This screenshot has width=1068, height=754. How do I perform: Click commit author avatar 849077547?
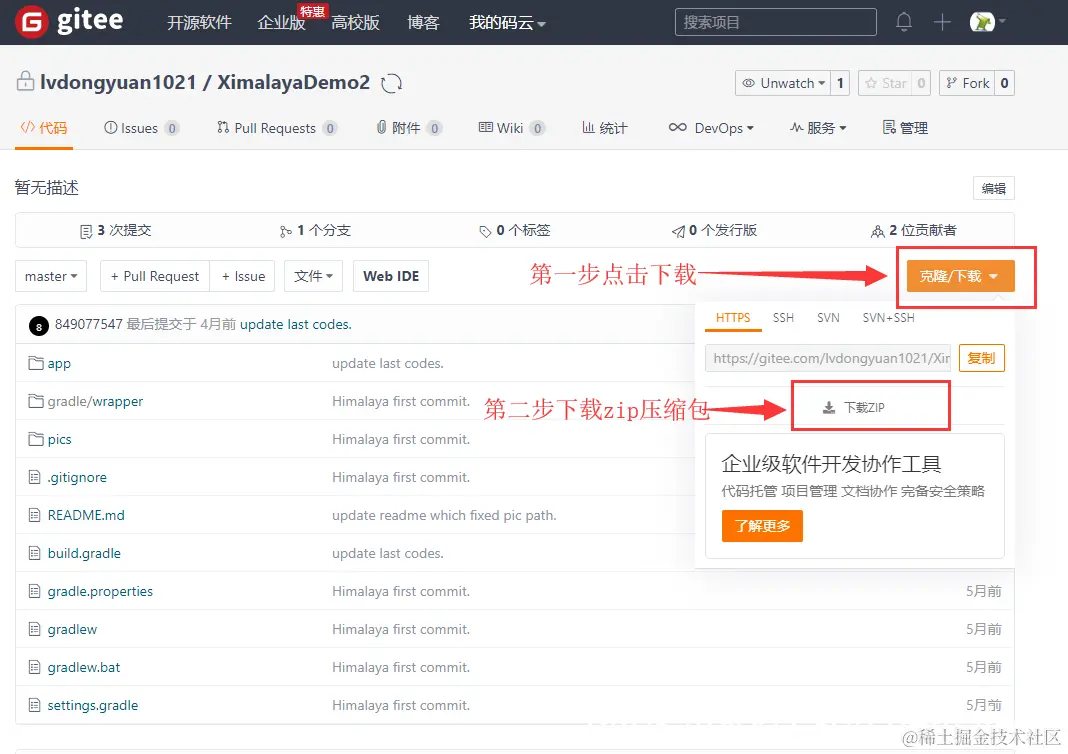click(x=39, y=326)
